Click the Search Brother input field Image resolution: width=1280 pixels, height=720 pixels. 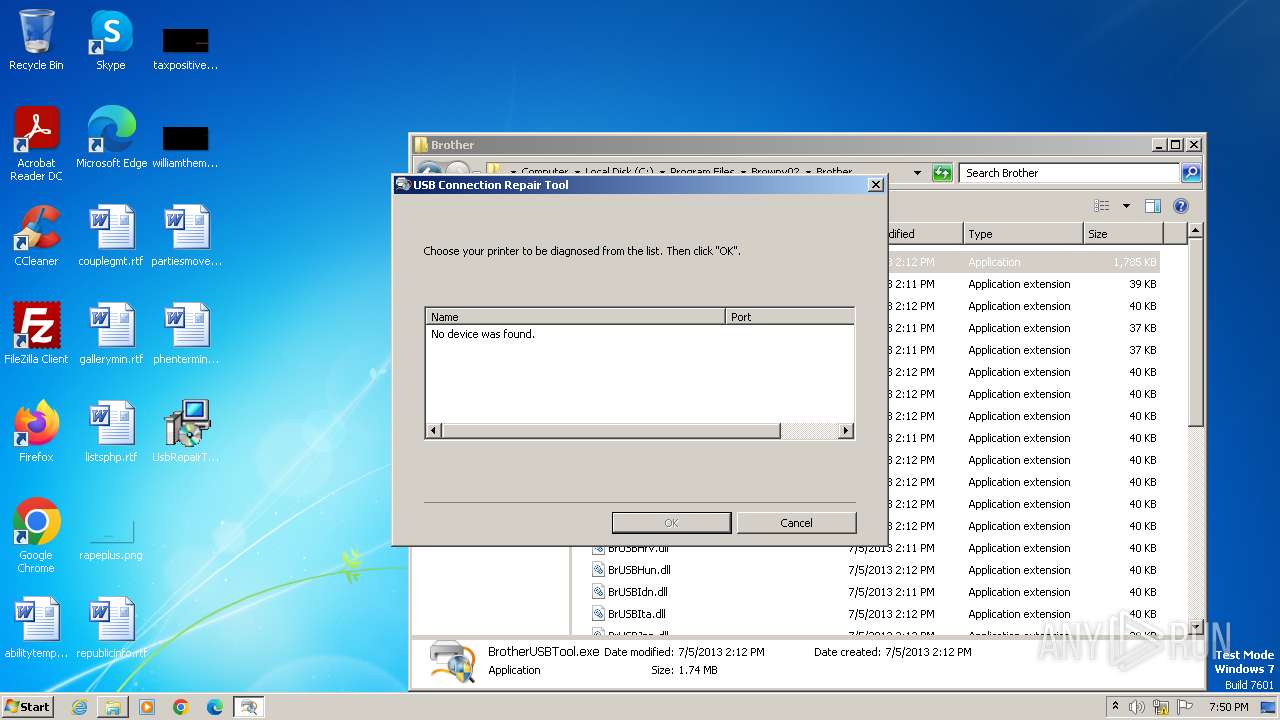point(1068,173)
